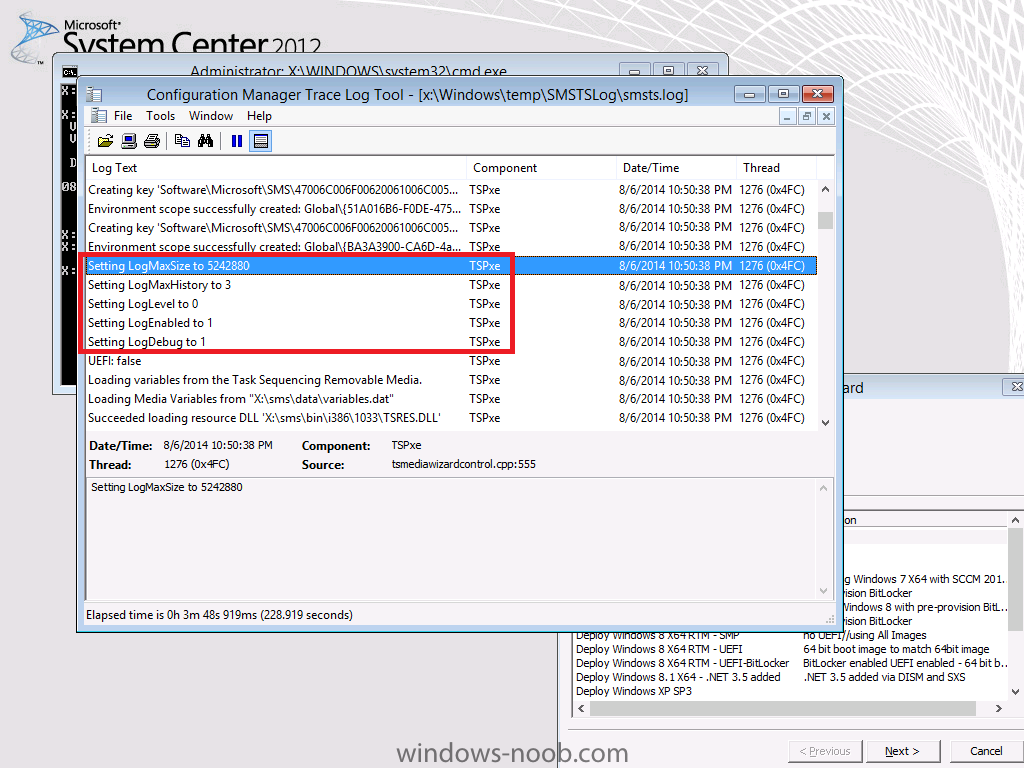Screen dimensions: 1024x768
Task: Select 'Deploy Windows XP SP3' task sequence
Action: 633,691
